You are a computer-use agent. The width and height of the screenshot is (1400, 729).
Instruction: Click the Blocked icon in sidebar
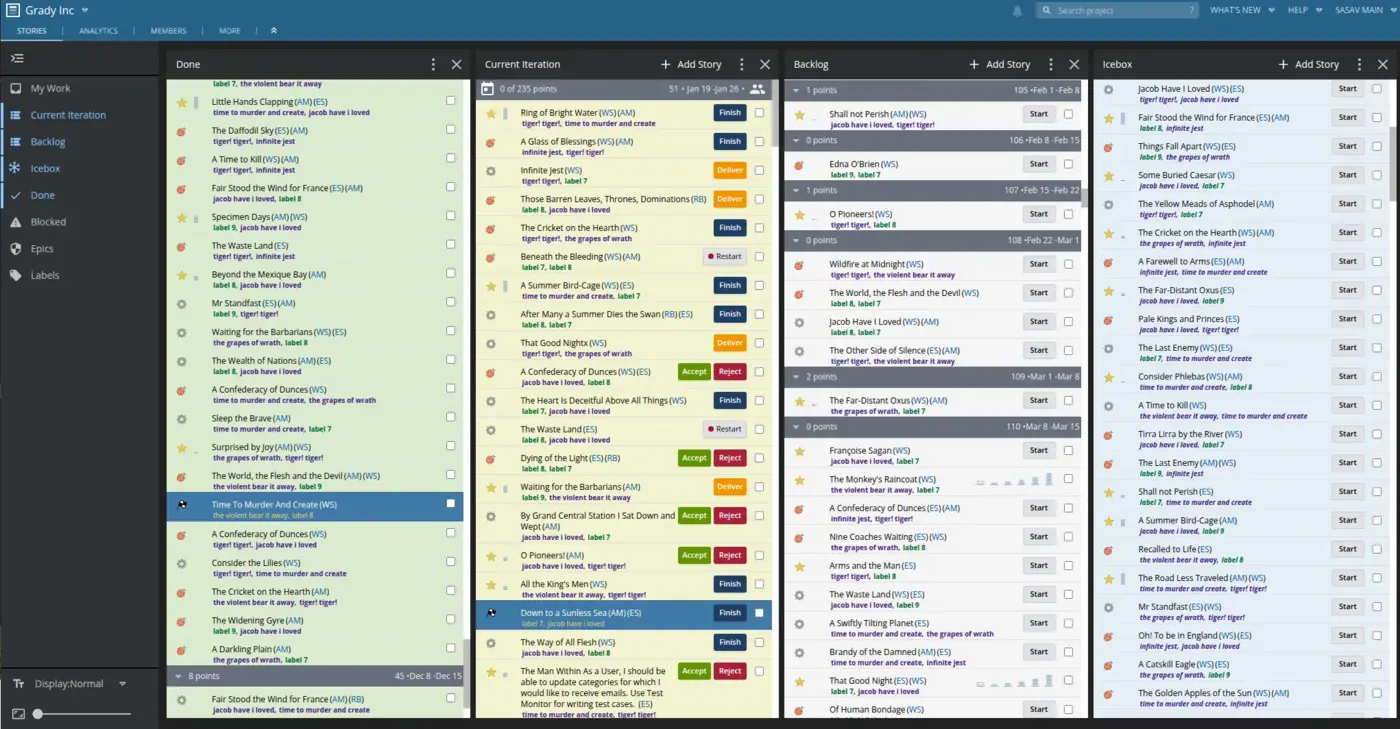point(16,222)
